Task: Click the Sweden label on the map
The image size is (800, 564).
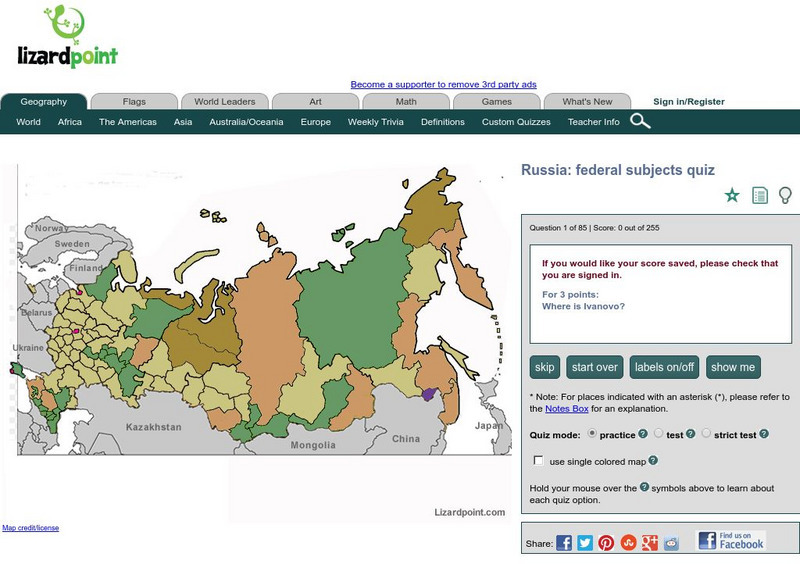Action: click(72, 244)
